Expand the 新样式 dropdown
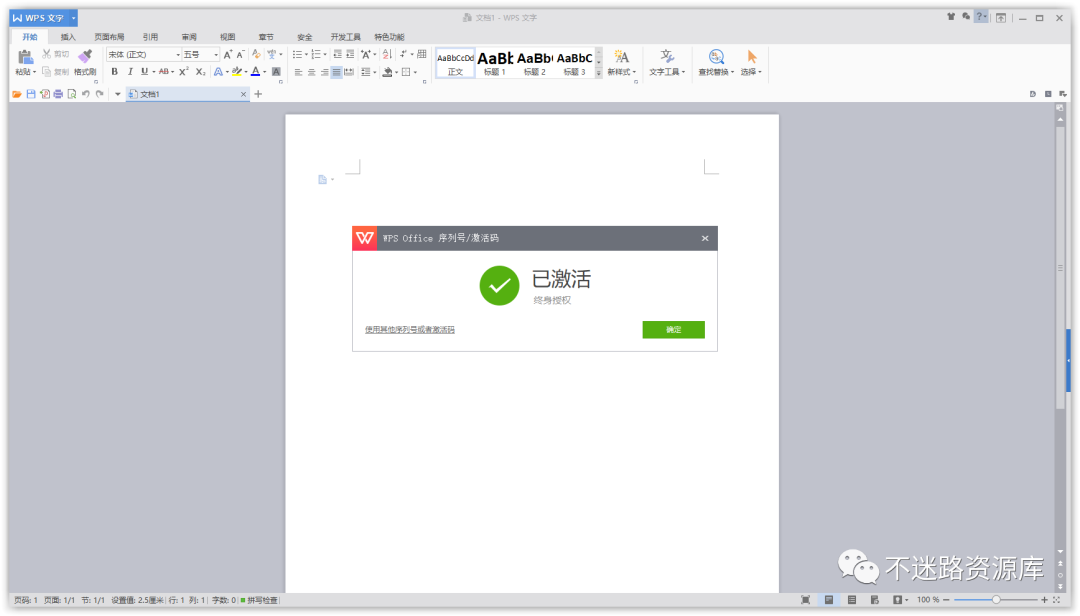The height and width of the screenshot is (616, 1080). click(x=634, y=72)
